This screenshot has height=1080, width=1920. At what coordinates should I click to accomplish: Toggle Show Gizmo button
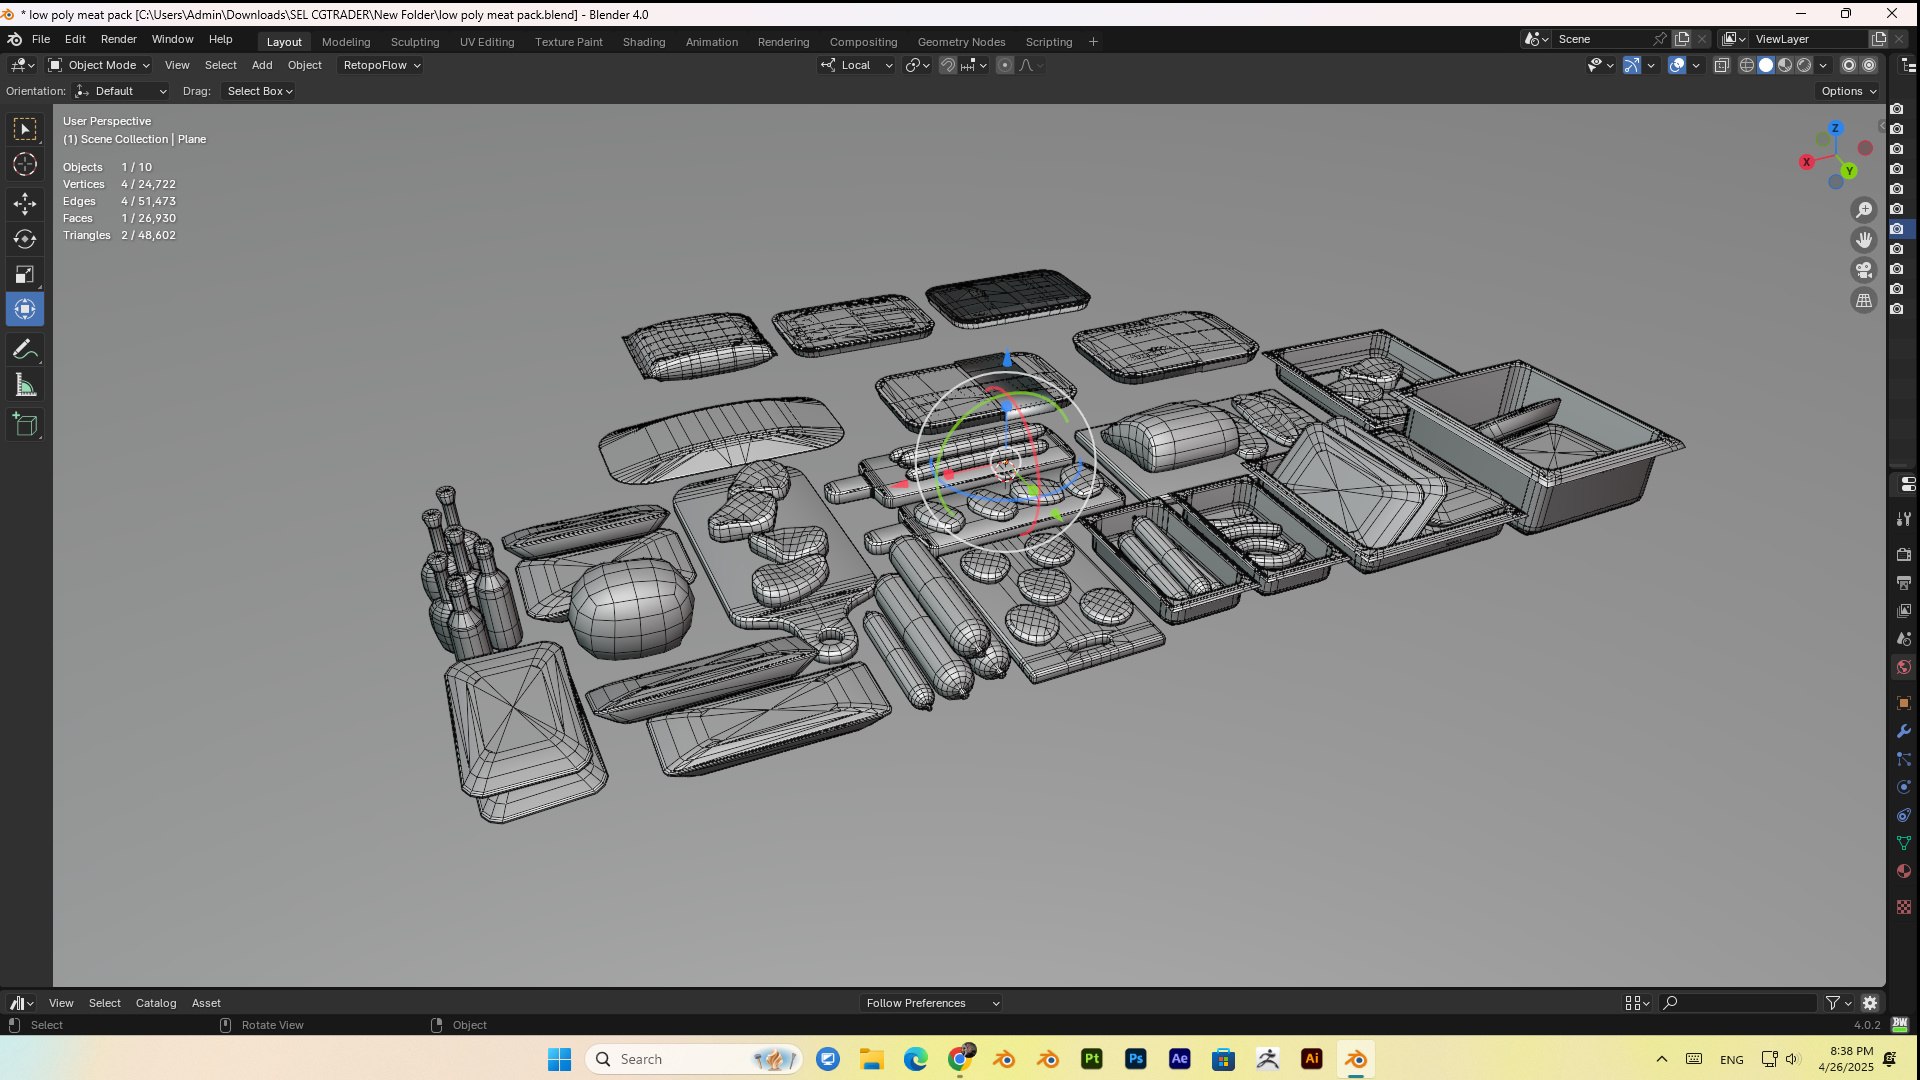[1631, 65]
